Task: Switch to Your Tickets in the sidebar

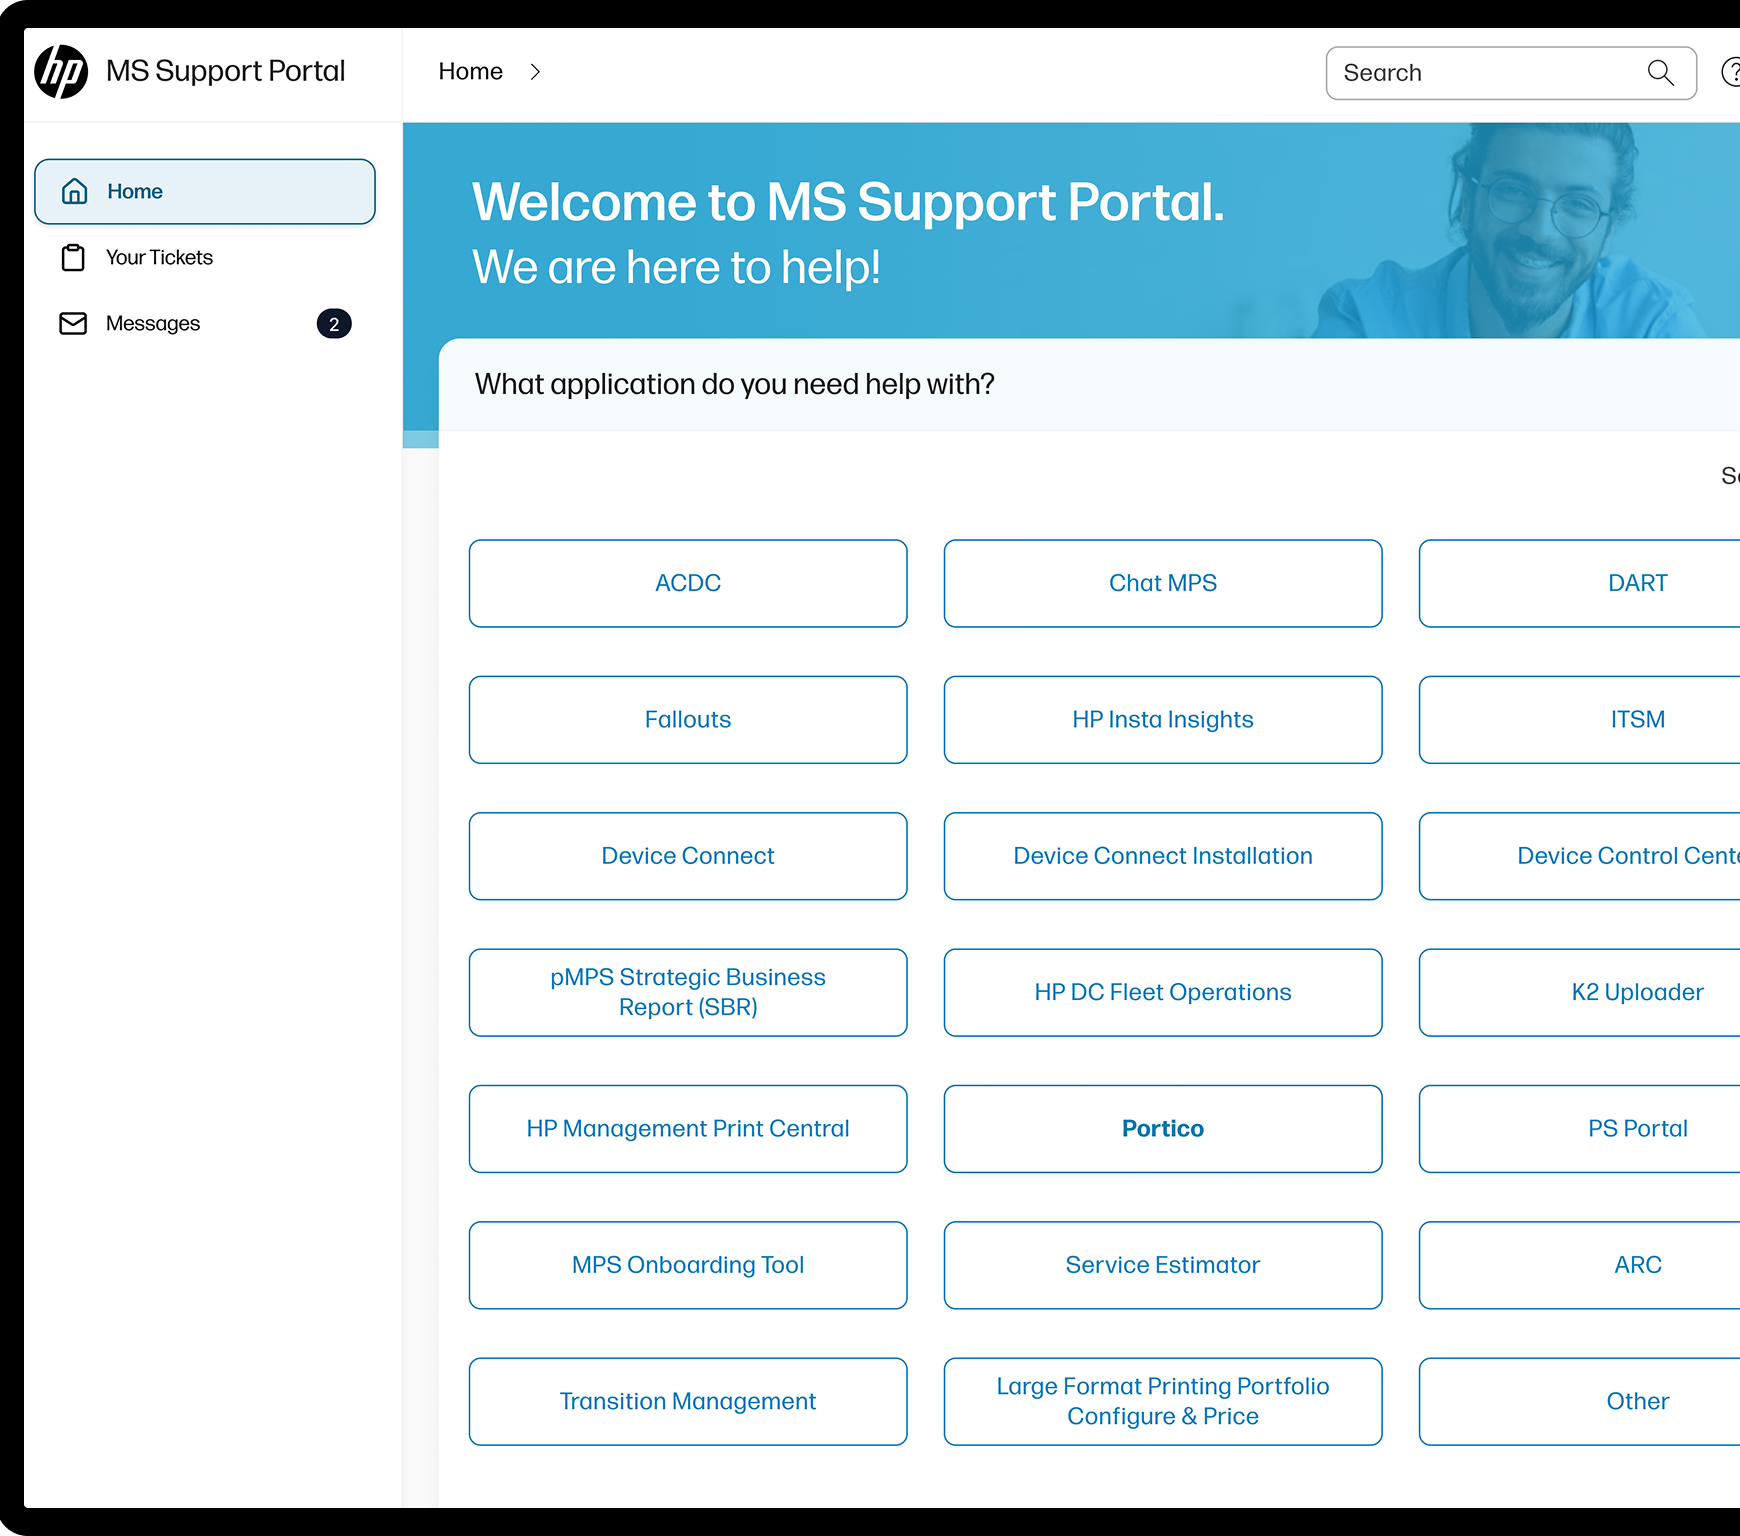Action: 159,257
